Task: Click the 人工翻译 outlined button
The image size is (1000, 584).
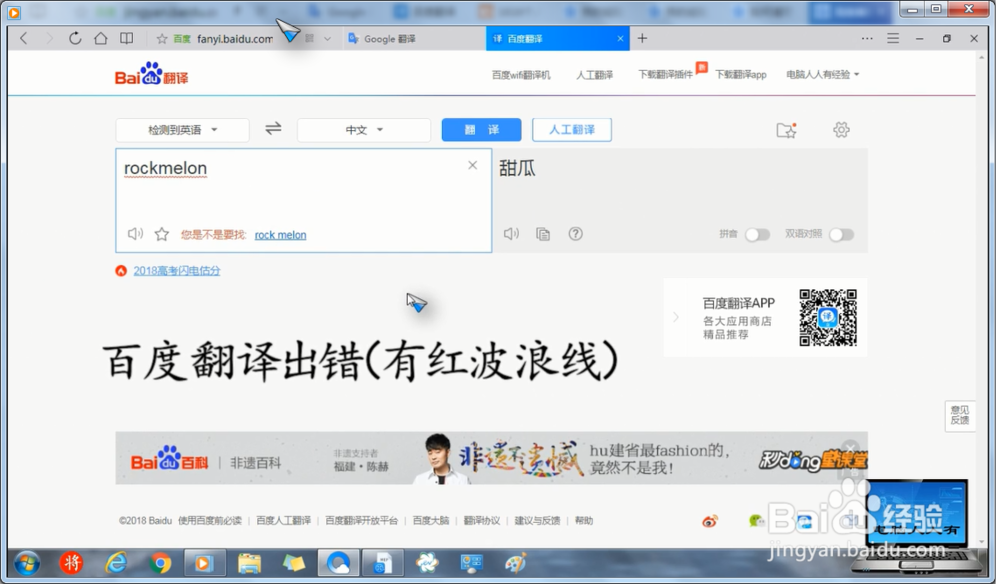Action: [571, 130]
